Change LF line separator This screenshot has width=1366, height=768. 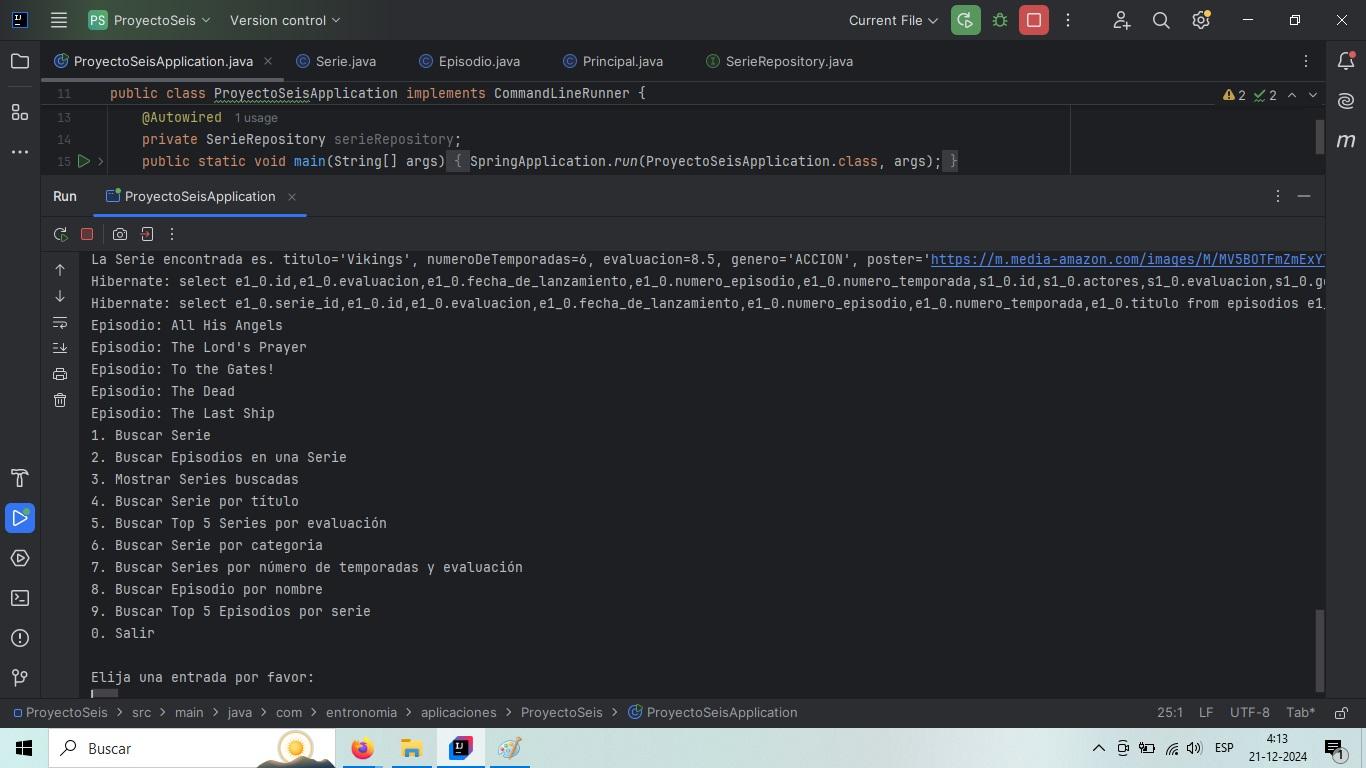tap(1206, 713)
